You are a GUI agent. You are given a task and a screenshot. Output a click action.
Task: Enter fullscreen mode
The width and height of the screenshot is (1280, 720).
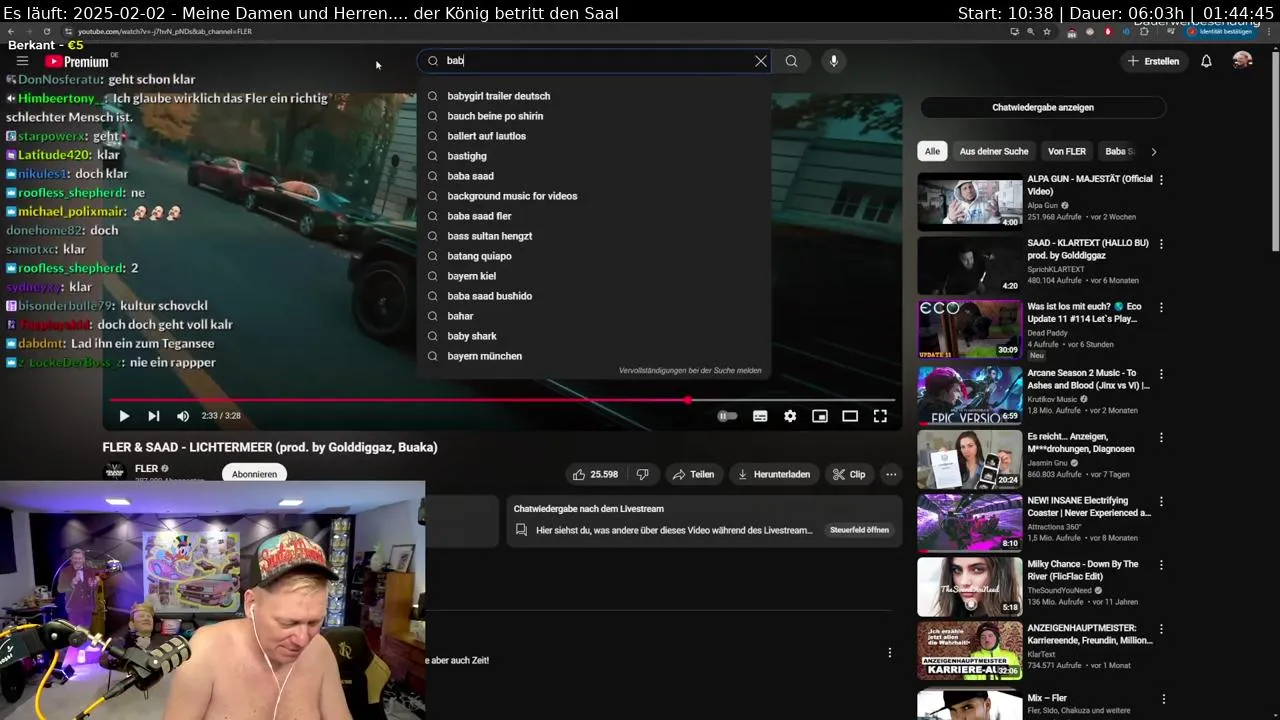(x=880, y=416)
